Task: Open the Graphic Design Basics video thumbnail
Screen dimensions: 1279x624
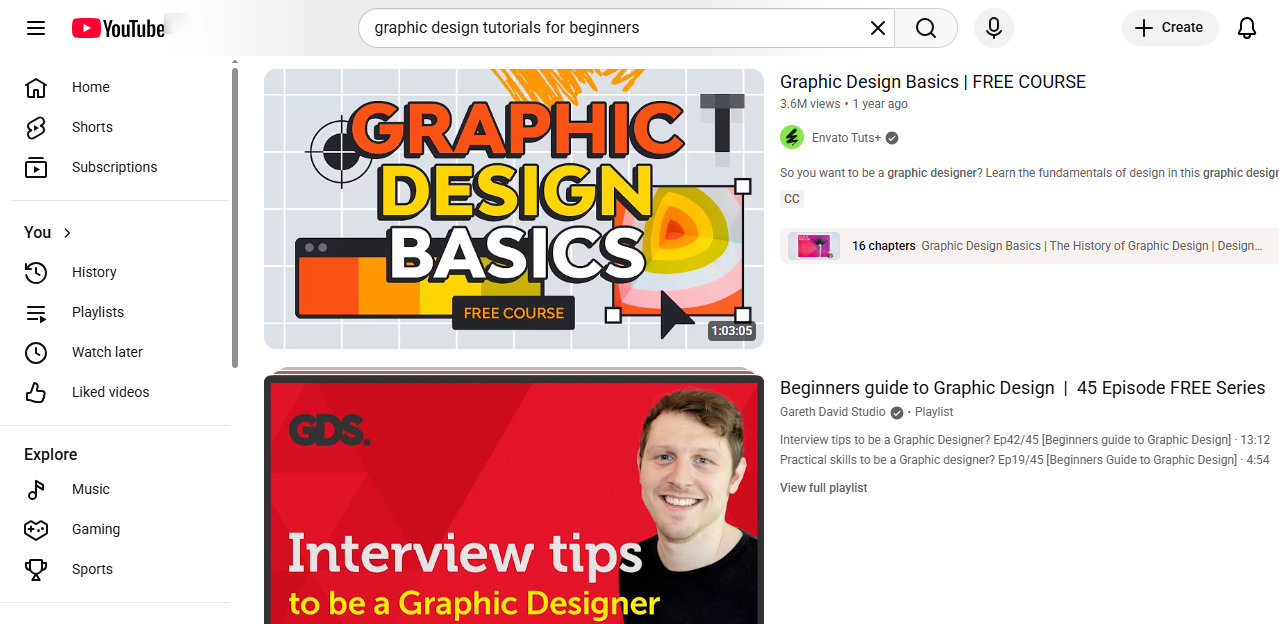Action: click(513, 208)
